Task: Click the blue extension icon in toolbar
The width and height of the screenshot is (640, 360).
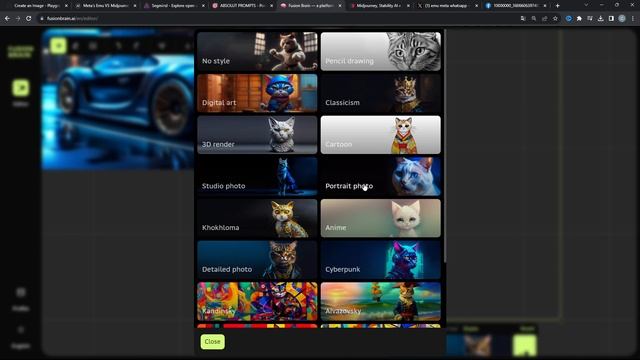Action: (569, 18)
